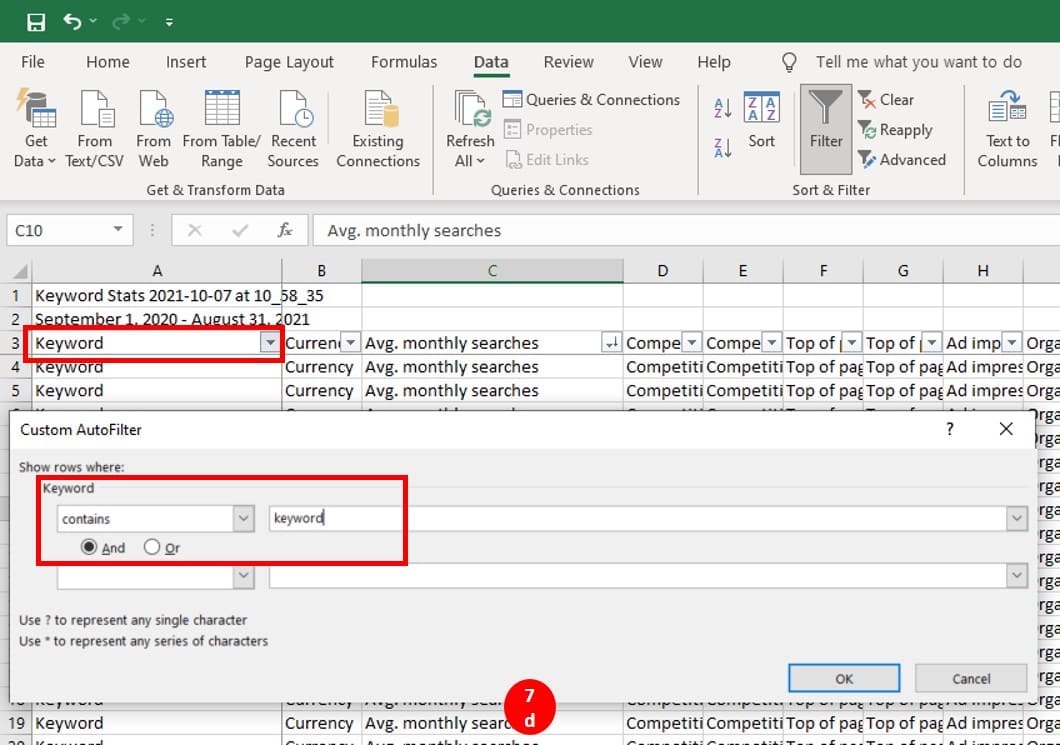Sort A to Z ascending

(723, 108)
